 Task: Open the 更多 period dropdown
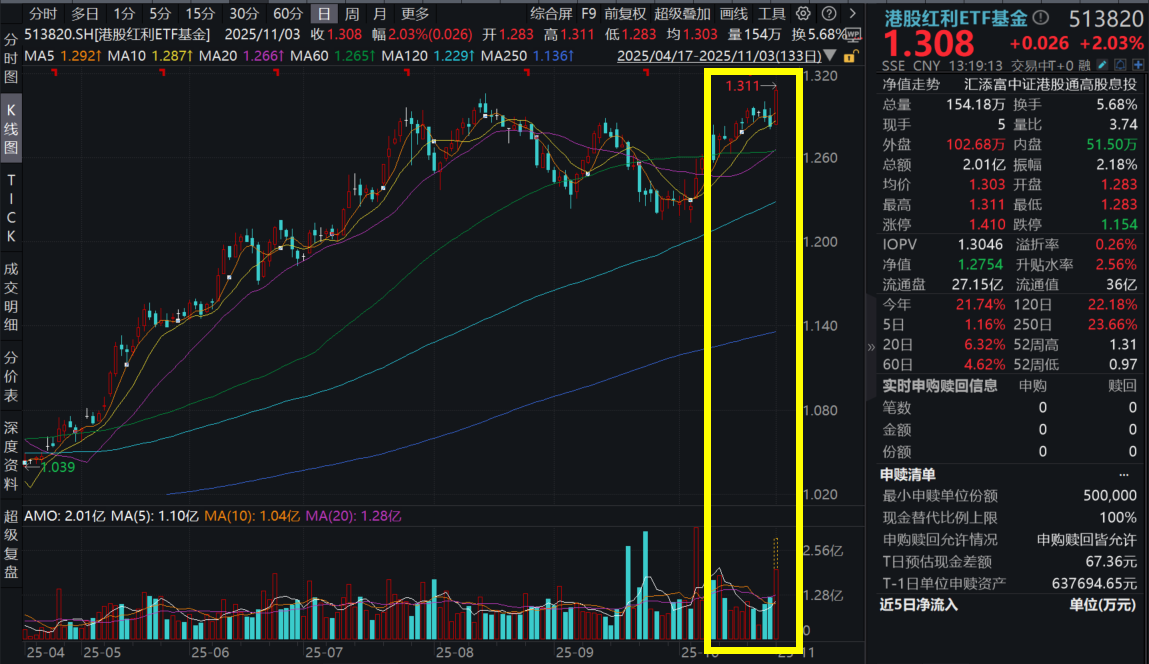417,15
